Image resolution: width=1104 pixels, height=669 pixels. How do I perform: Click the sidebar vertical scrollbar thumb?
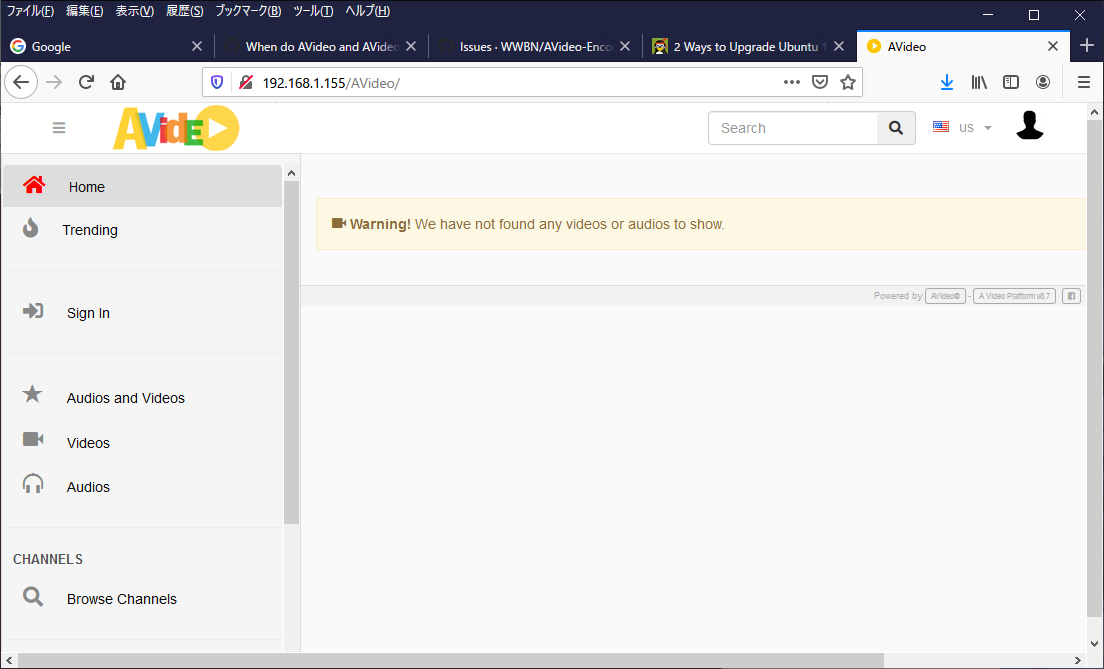(291, 352)
